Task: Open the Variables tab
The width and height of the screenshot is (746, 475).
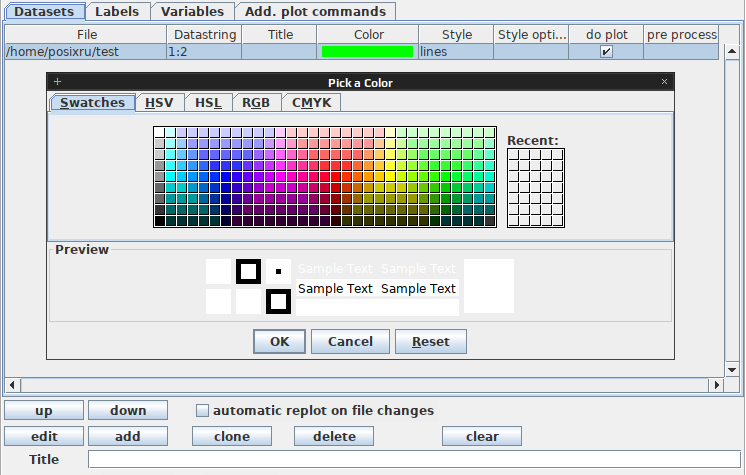Action: tap(192, 11)
